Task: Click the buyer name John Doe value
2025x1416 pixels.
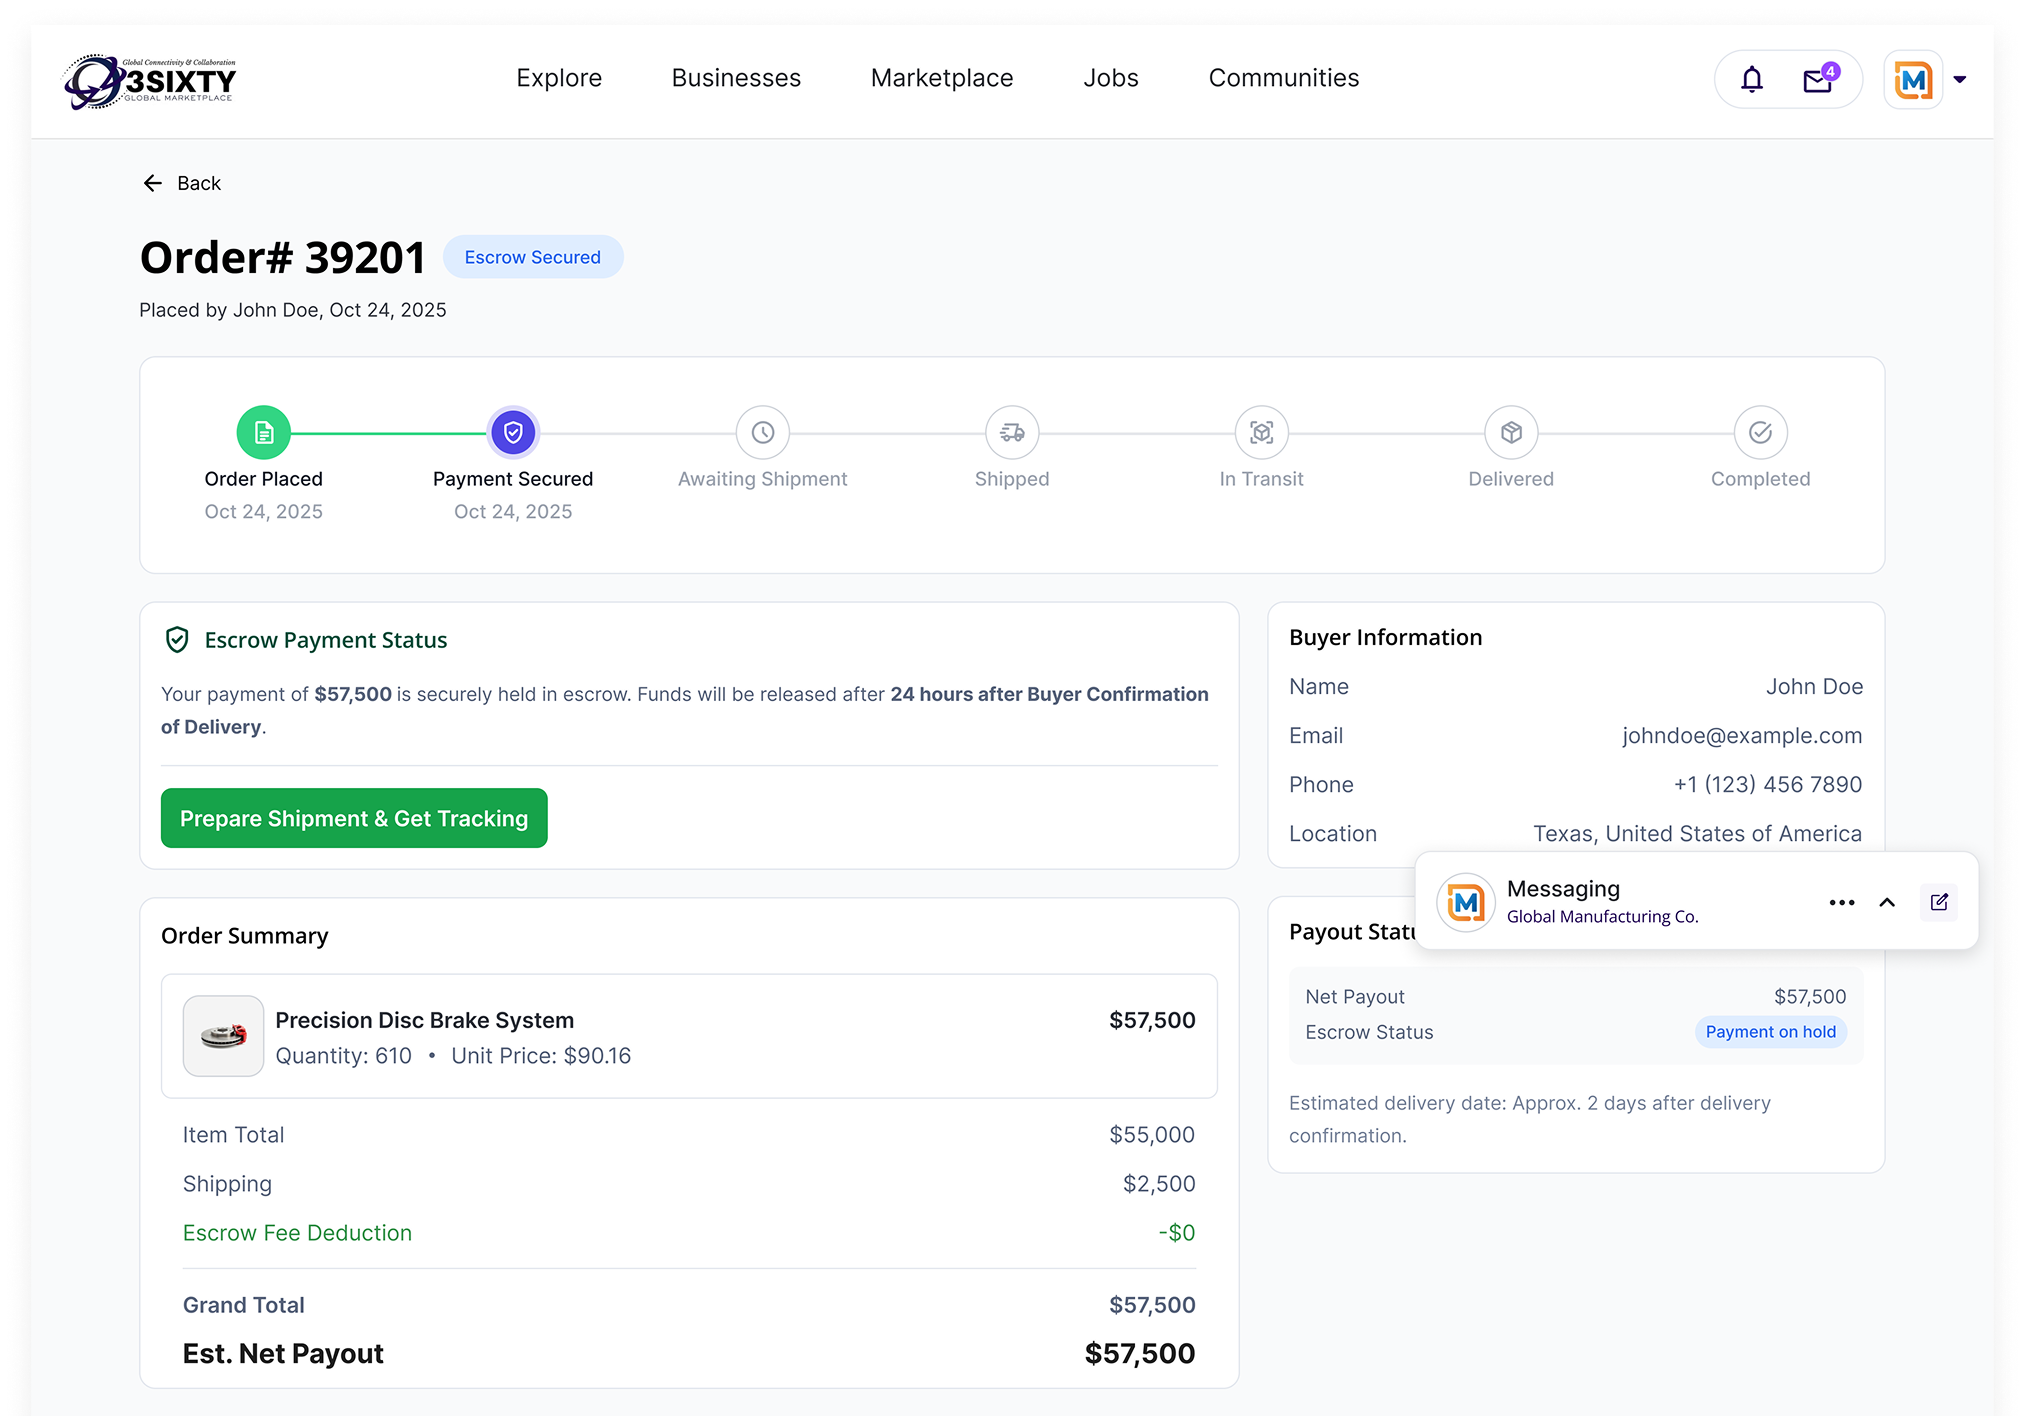Action: pos(1814,687)
